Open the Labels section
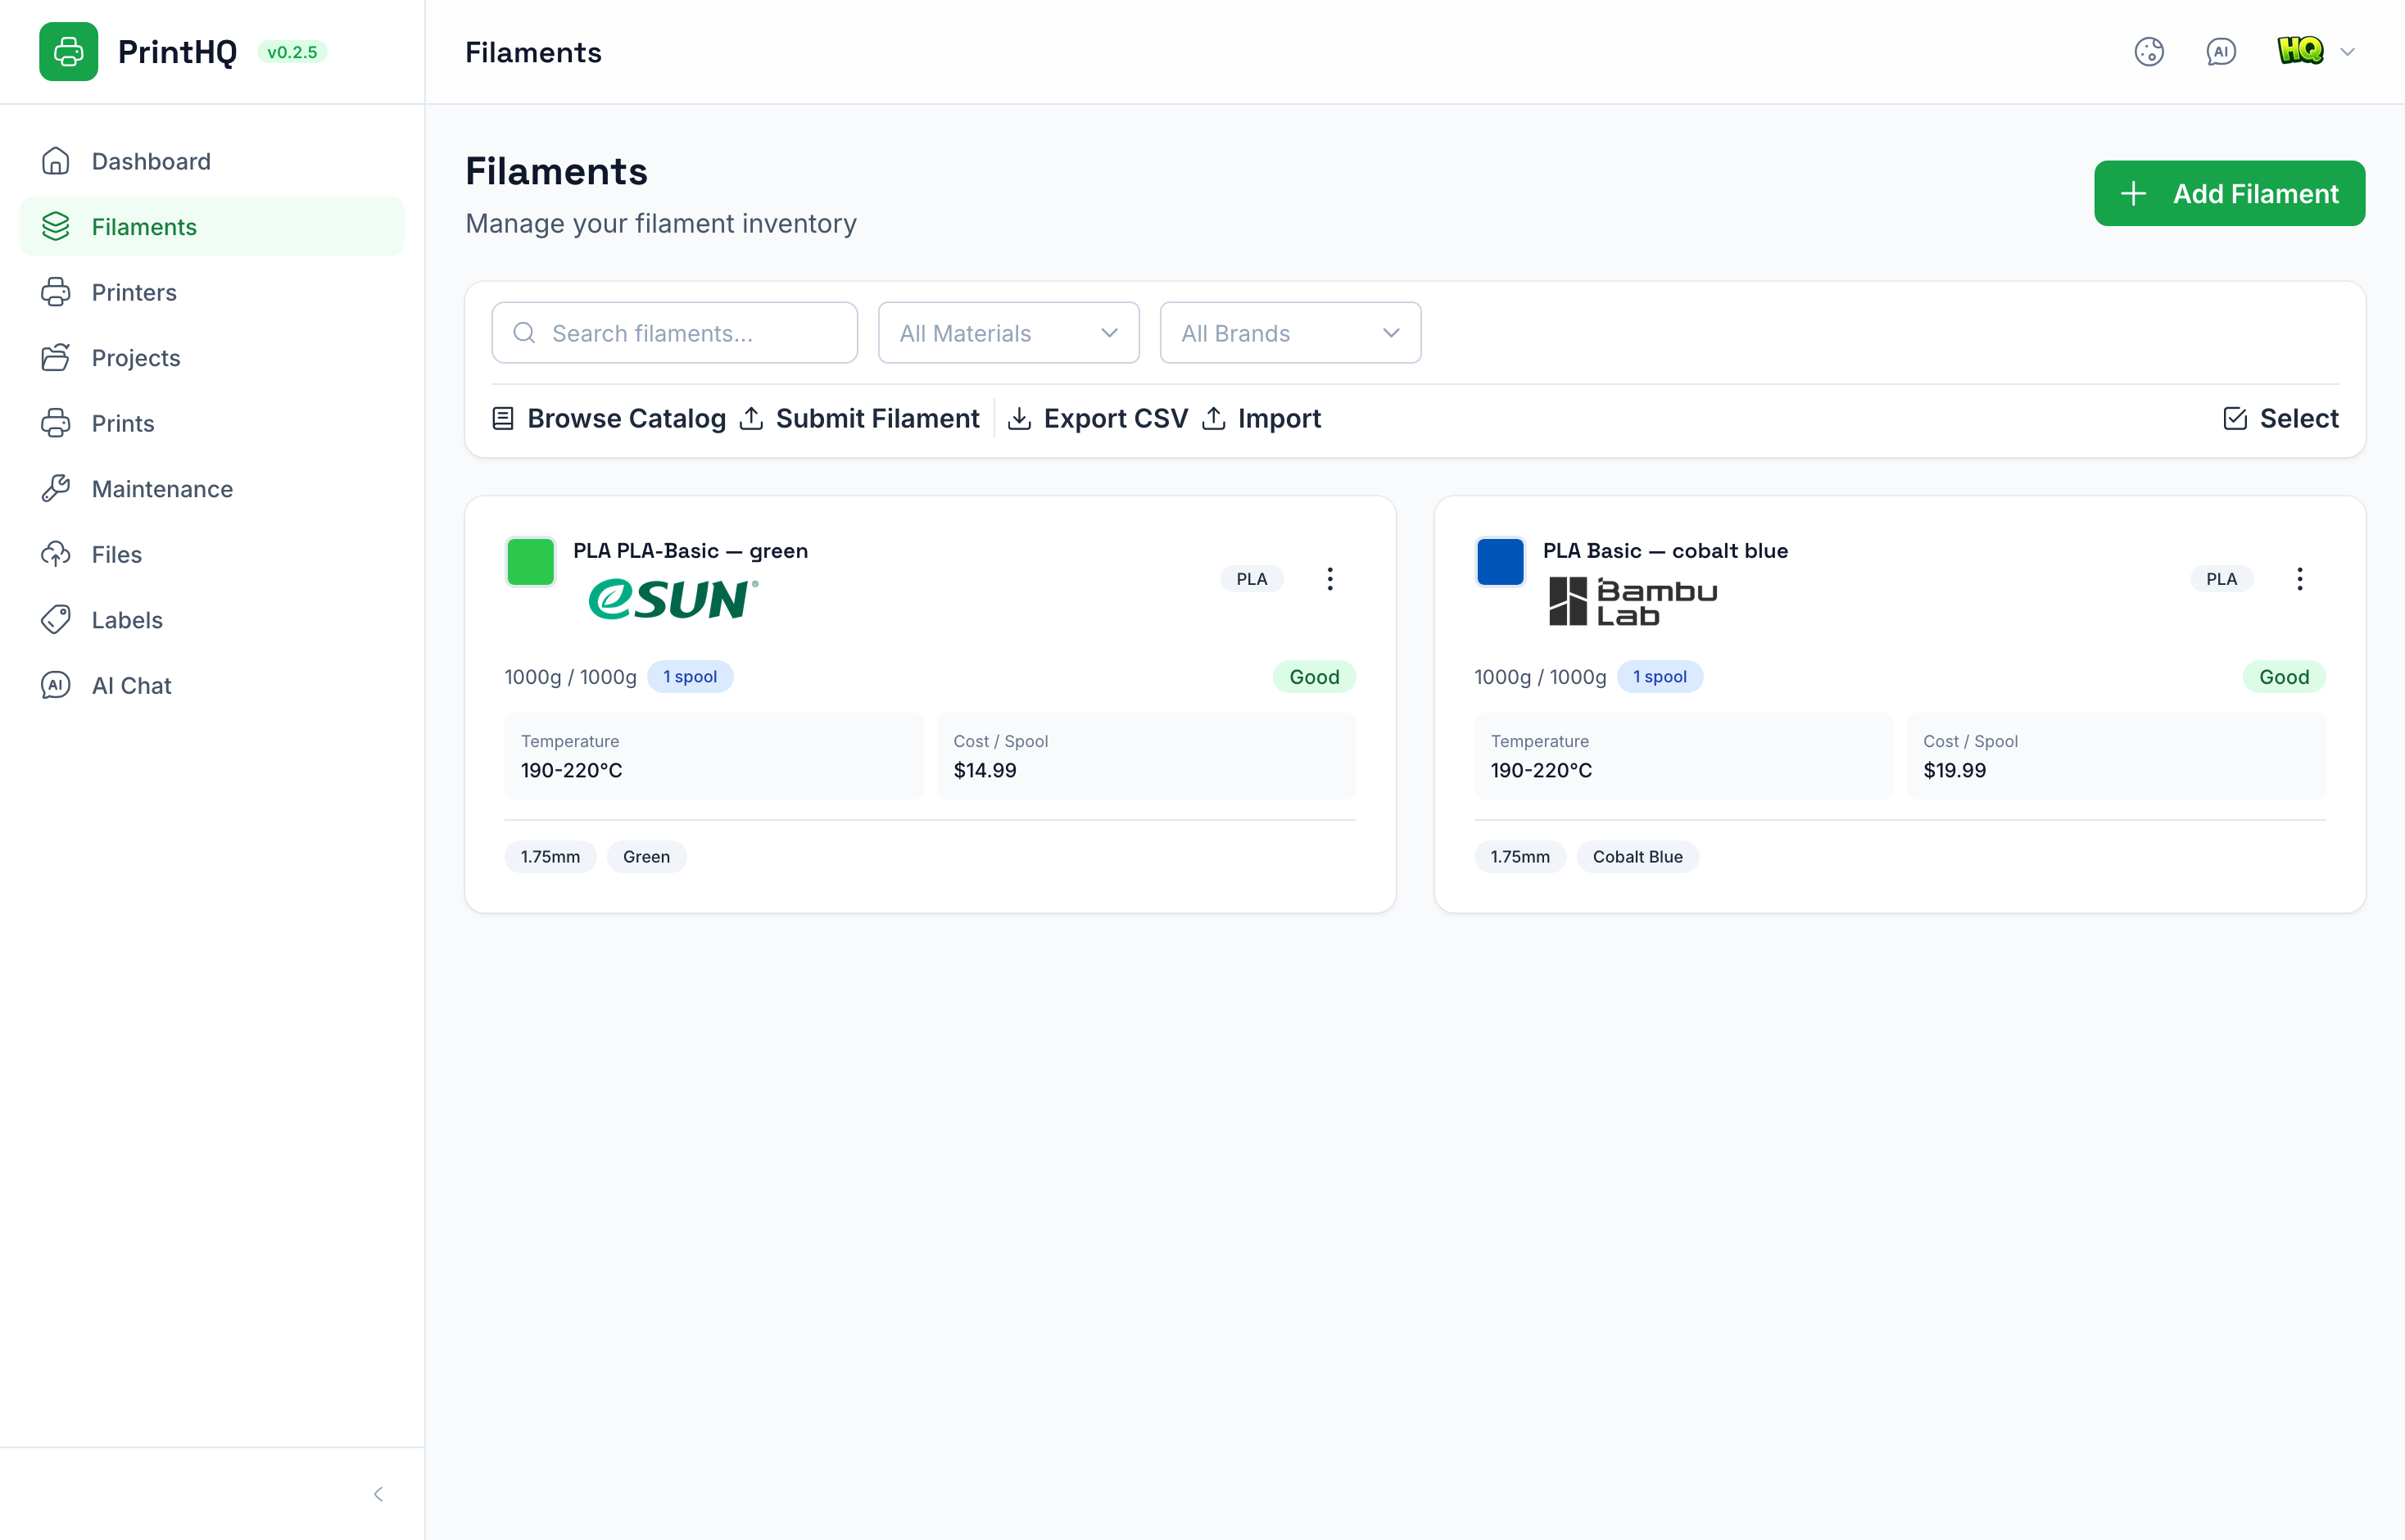2405x1540 pixels. pos(127,620)
